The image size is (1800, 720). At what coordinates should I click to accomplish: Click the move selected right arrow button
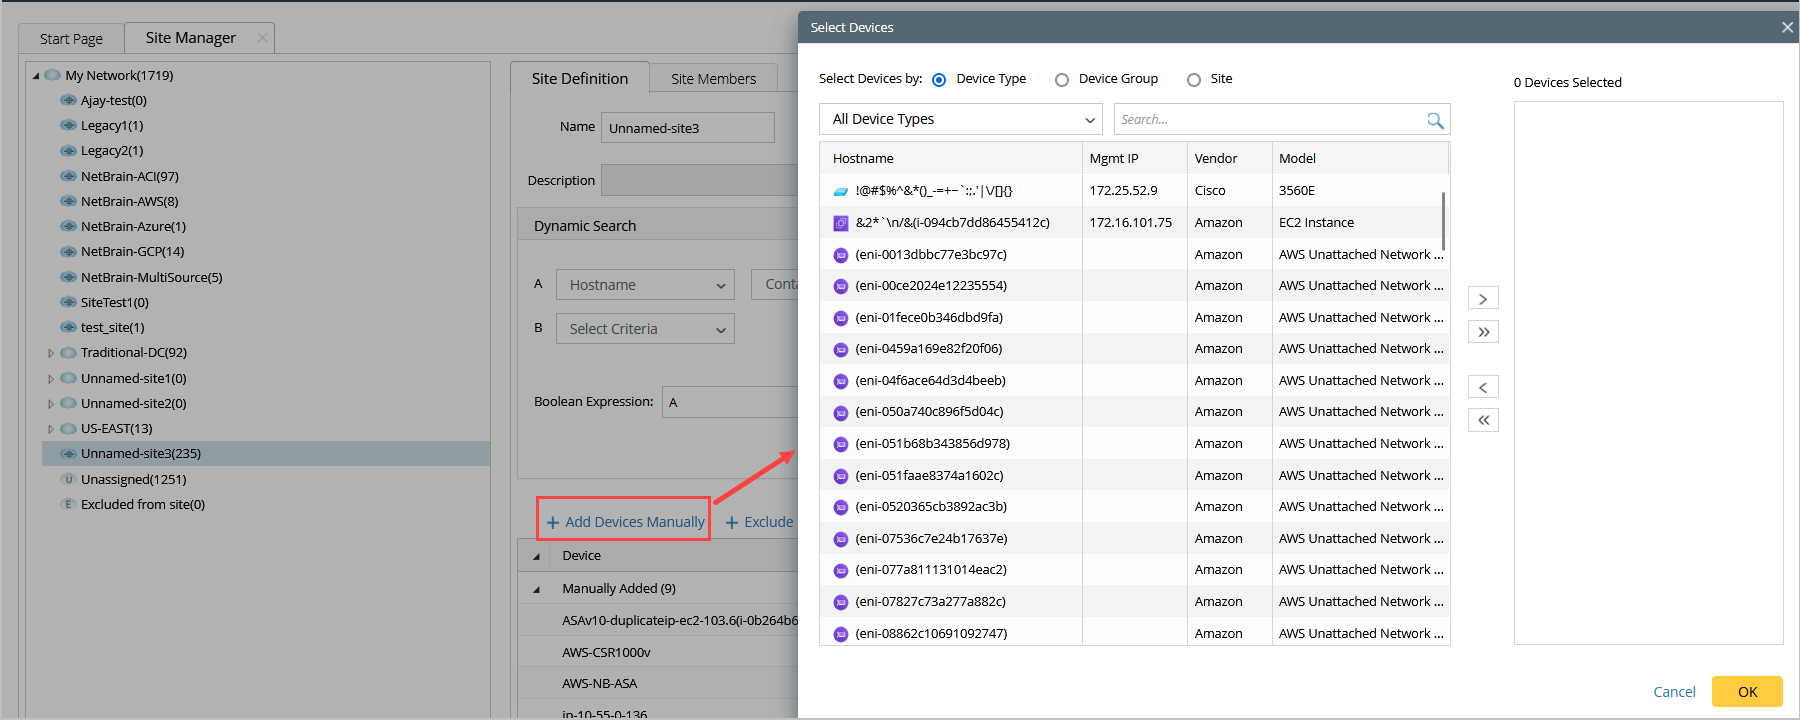point(1483,299)
